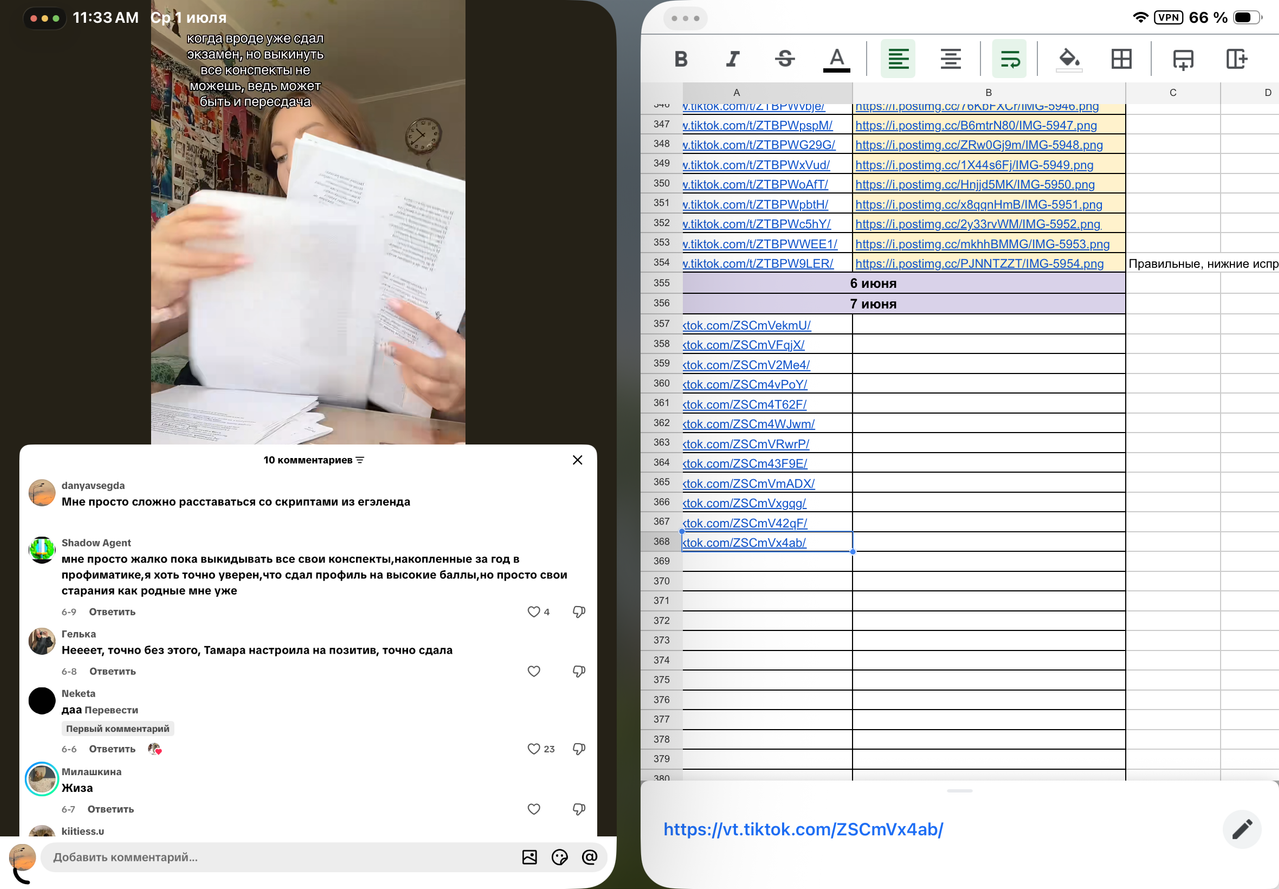Viewport: 1279px width, 889px height.
Task: Toggle strikethrough formatting
Action: coord(785,59)
